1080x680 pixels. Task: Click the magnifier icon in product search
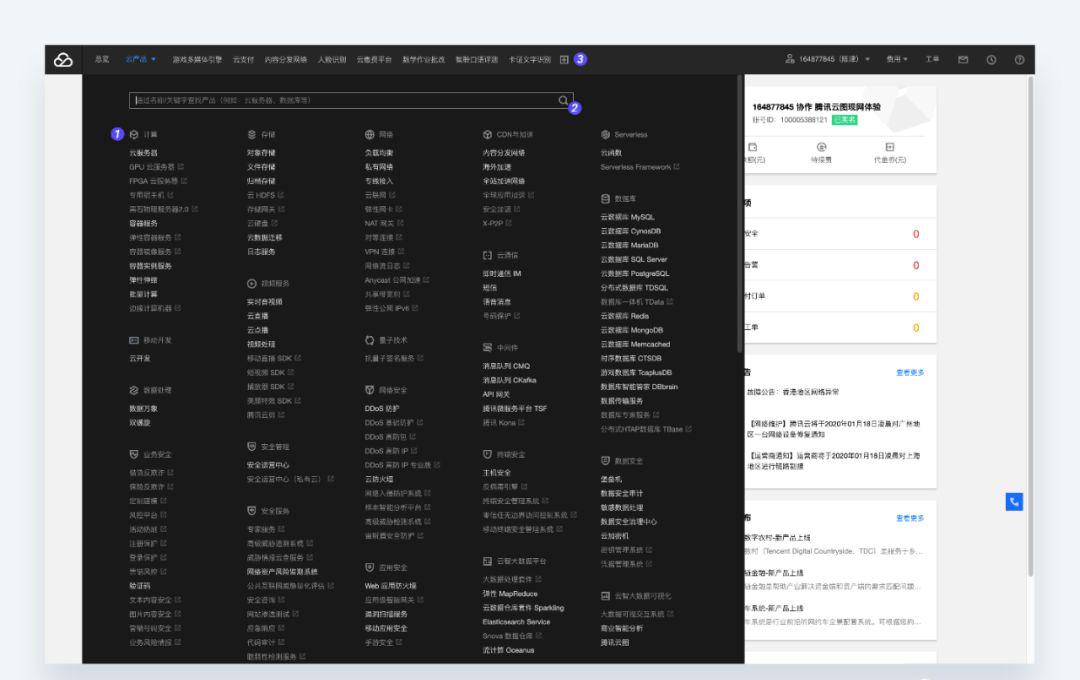point(563,101)
